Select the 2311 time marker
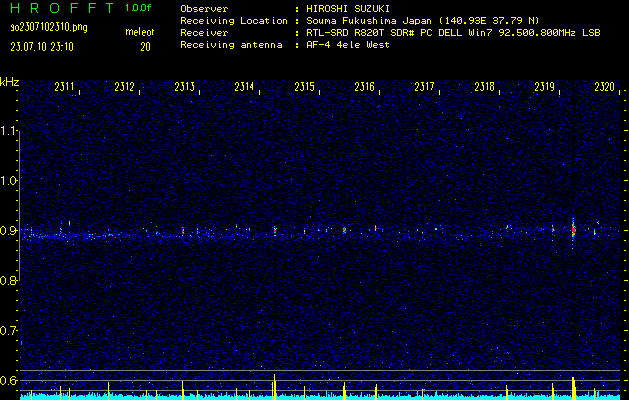The width and height of the screenshot is (629, 400). click(65, 88)
